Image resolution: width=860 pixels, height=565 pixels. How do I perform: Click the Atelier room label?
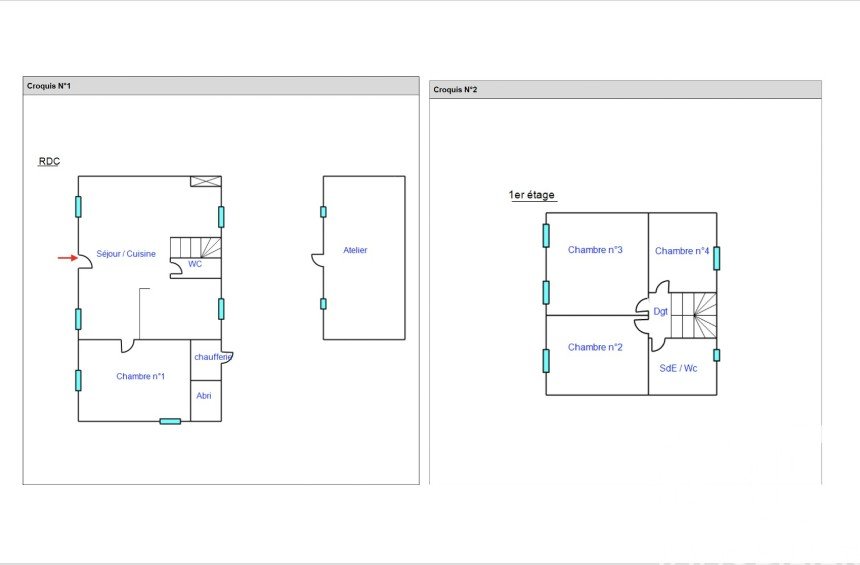point(355,250)
